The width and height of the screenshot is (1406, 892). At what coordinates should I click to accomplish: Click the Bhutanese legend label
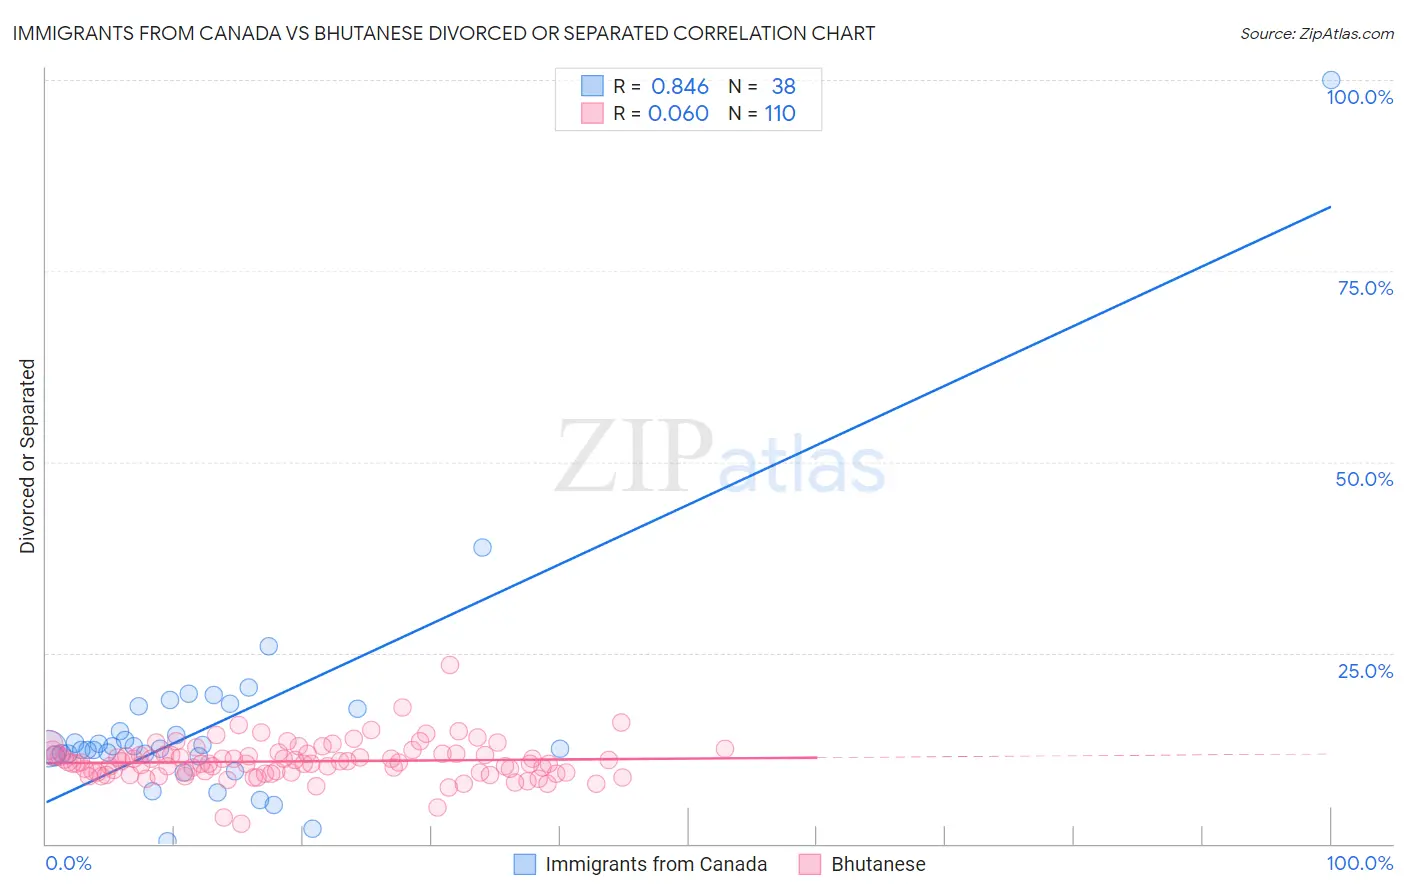[x=878, y=864]
